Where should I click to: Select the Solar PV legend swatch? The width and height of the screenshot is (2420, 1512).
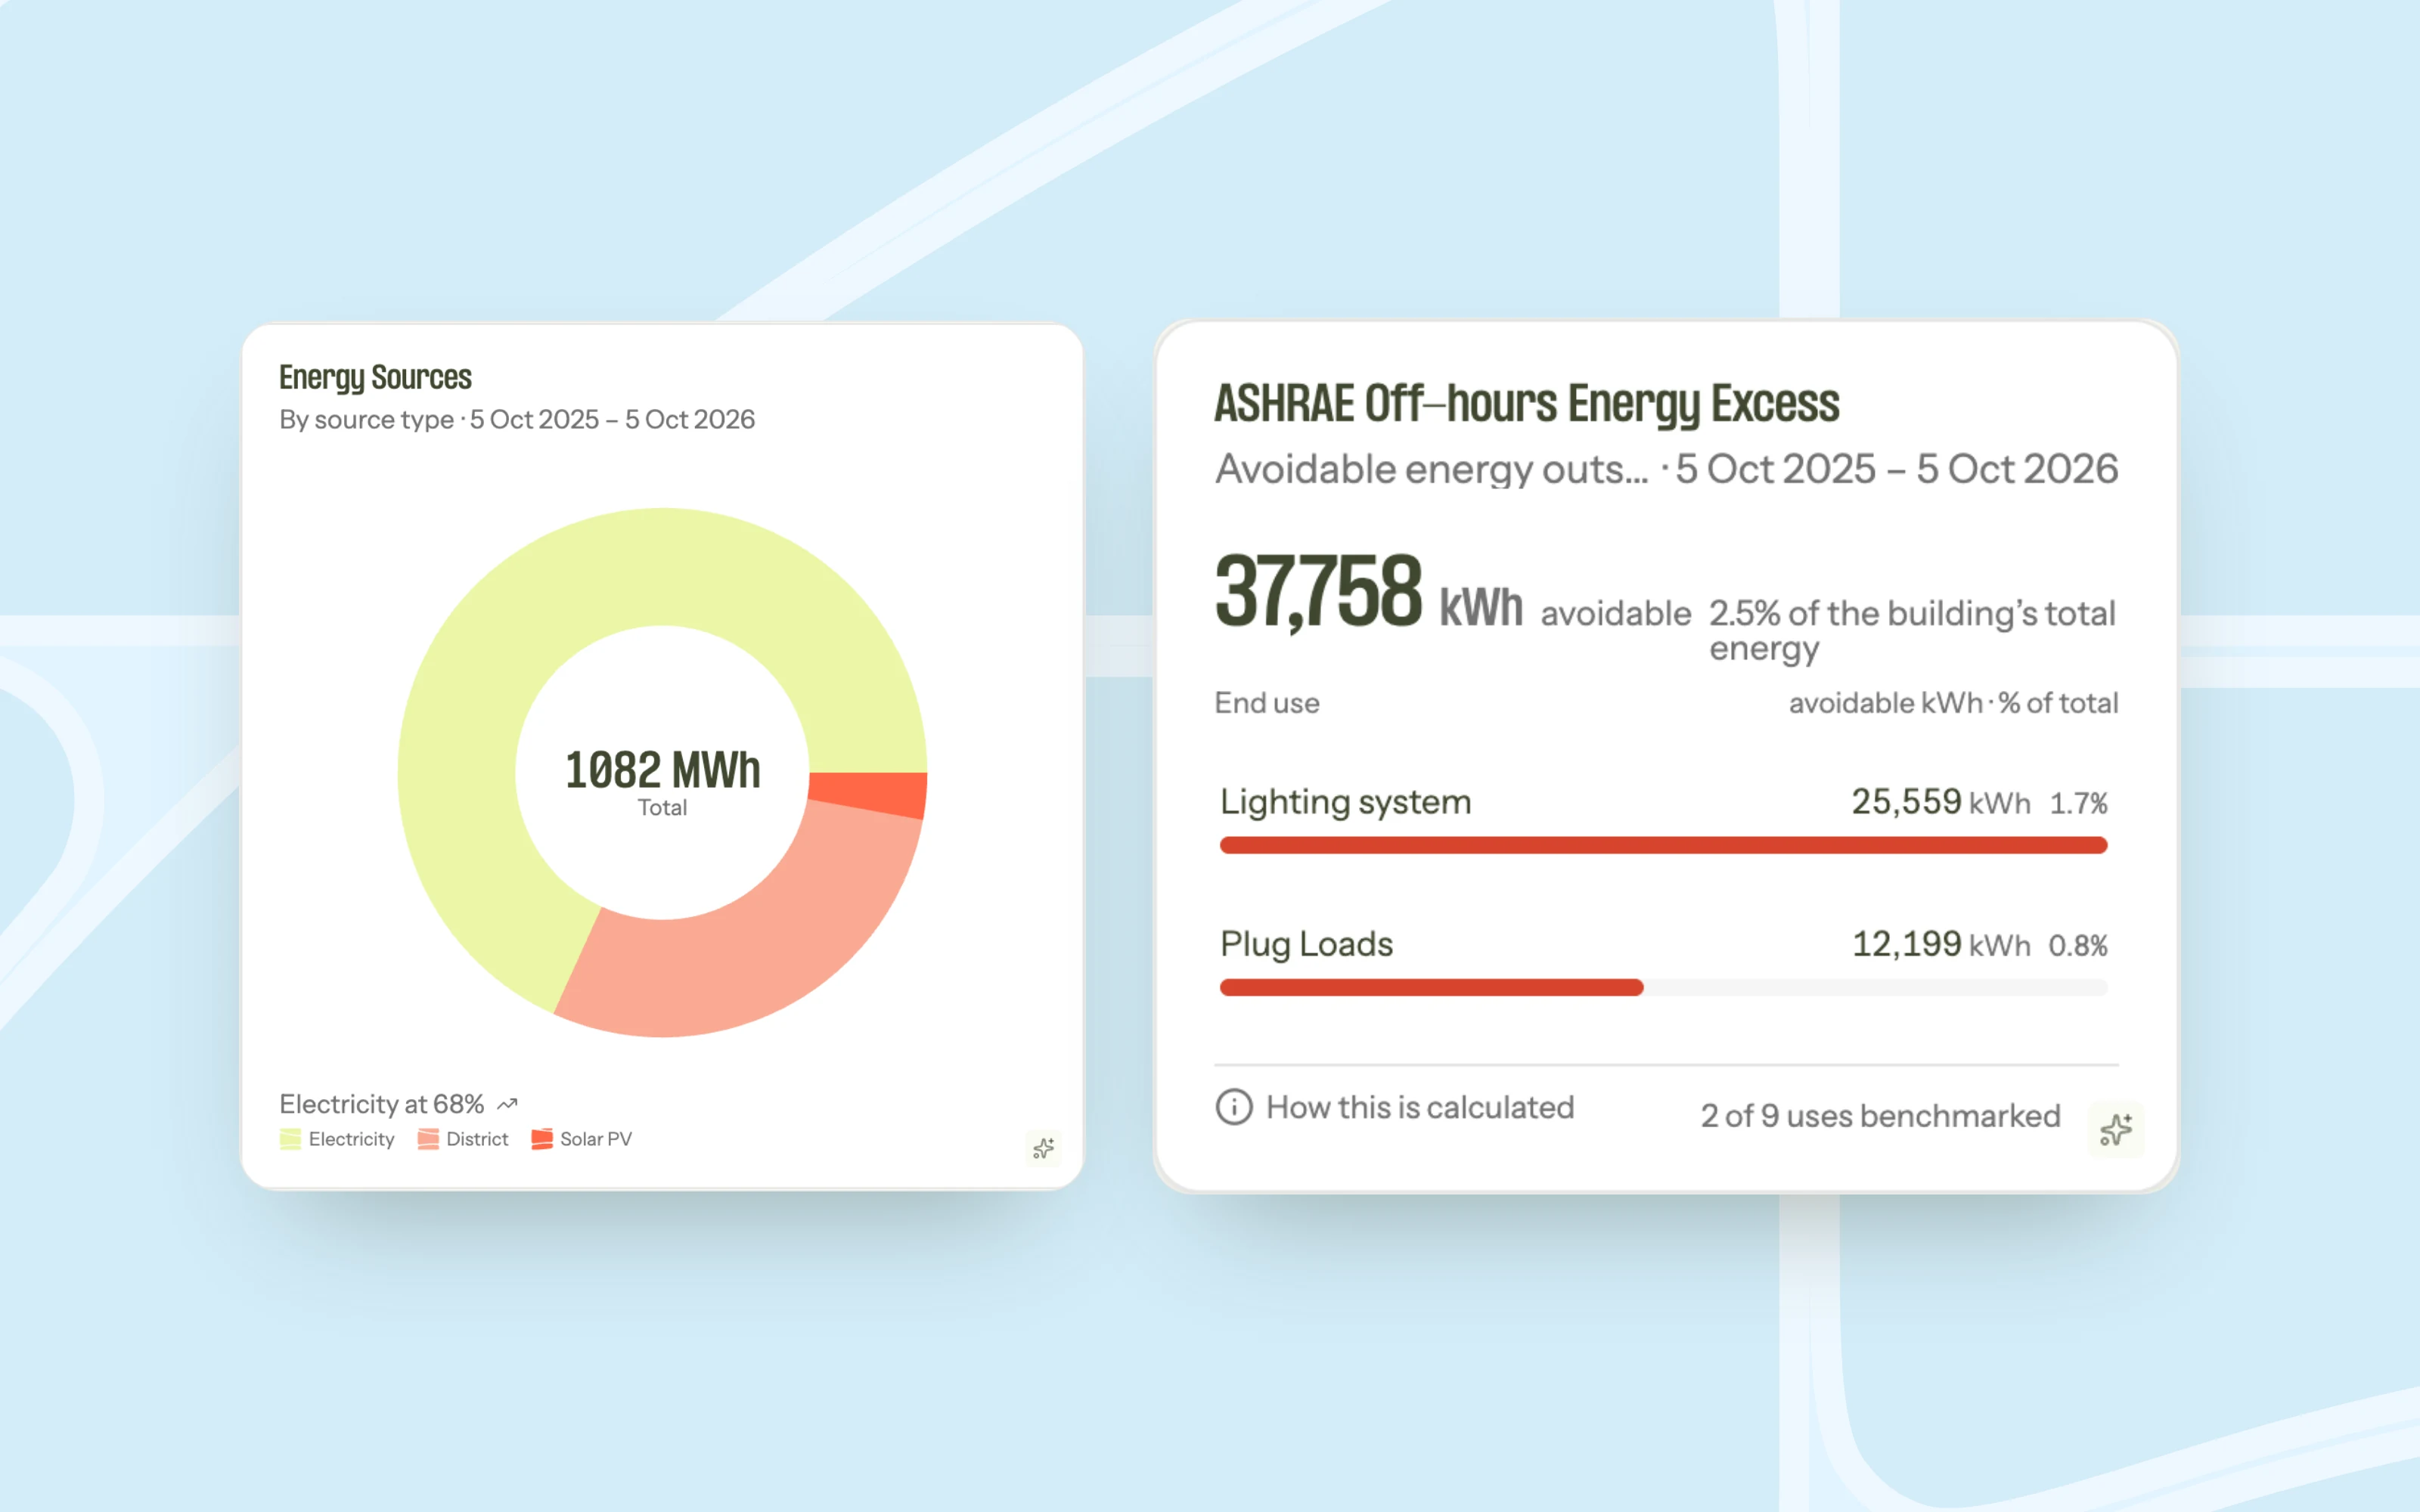click(542, 1139)
